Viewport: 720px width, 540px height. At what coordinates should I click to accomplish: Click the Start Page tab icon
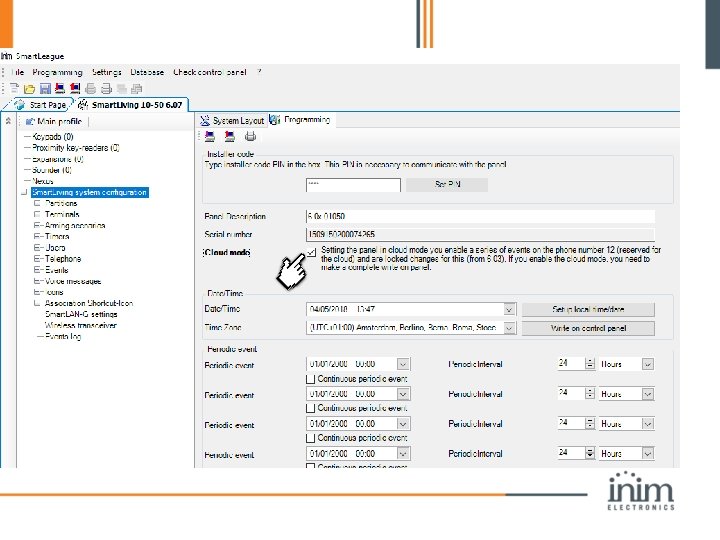click(x=19, y=105)
